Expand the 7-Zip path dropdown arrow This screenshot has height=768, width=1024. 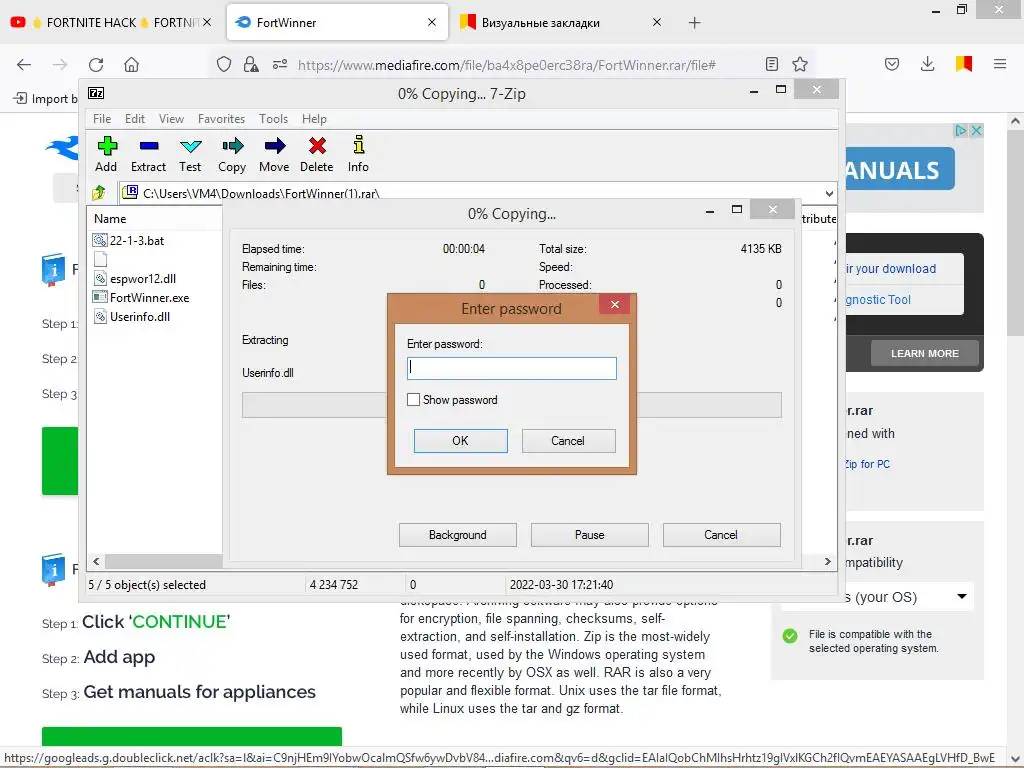pos(829,193)
